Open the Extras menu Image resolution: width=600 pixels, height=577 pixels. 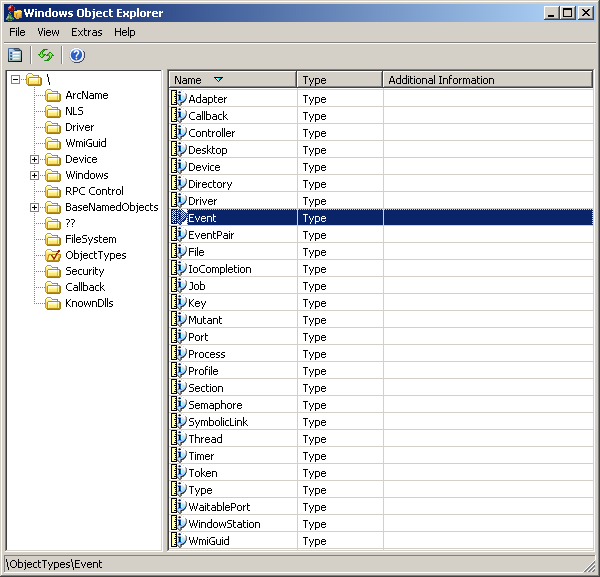[86, 32]
